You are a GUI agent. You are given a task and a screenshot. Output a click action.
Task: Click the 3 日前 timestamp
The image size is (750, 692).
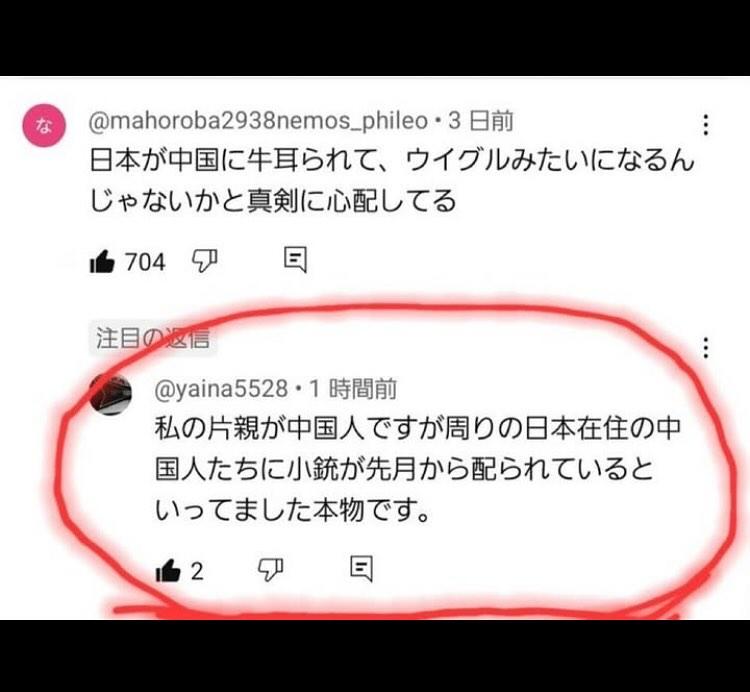point(480,121)
